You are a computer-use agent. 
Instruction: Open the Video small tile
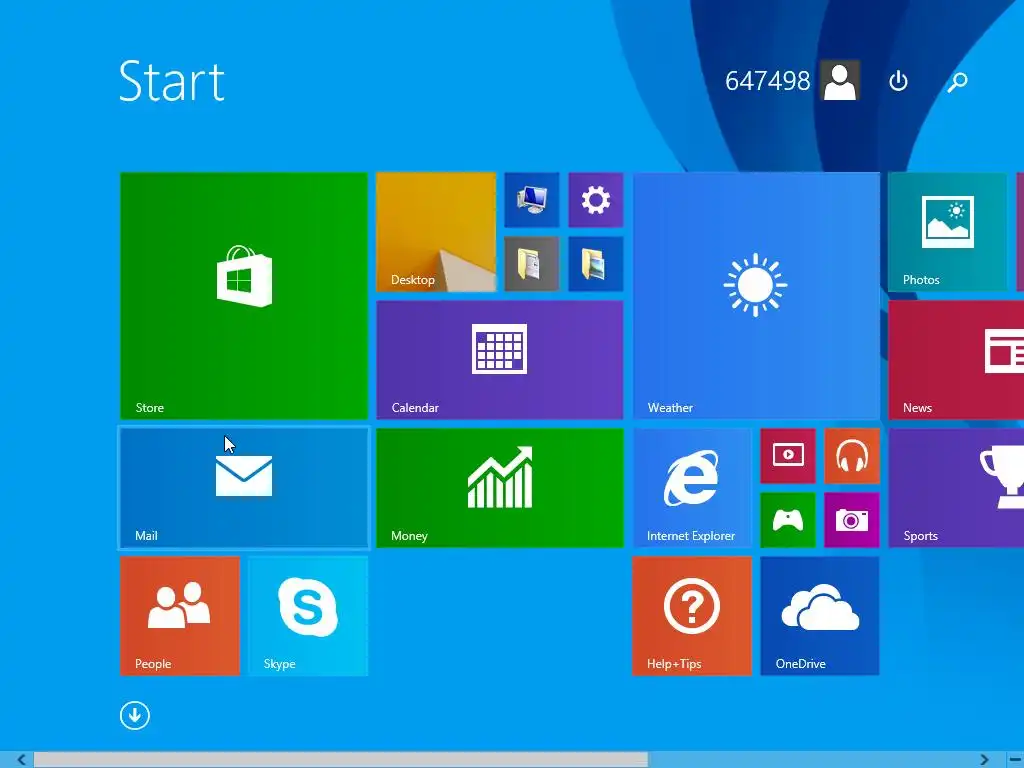tap(788, 455)
